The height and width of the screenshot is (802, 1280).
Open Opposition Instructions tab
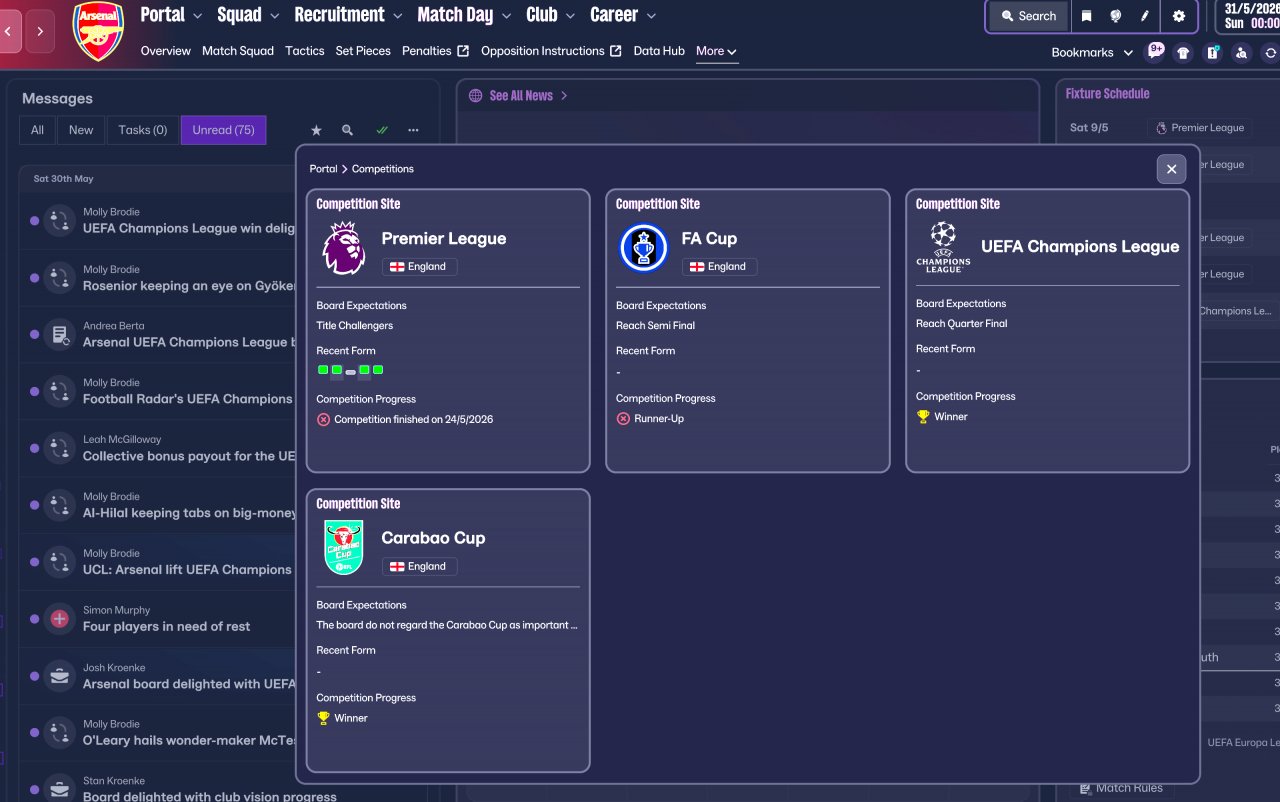(x=551, y=51)
